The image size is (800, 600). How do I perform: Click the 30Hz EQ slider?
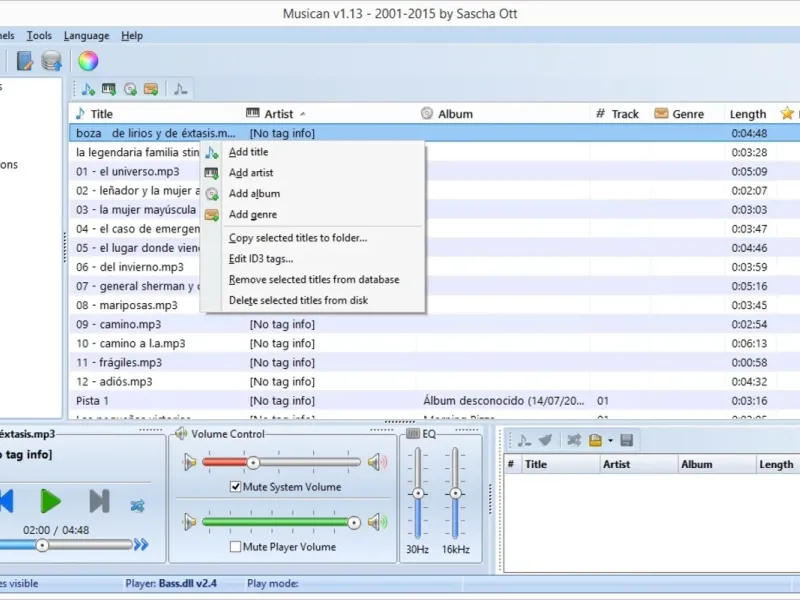(x=418, y=495)
